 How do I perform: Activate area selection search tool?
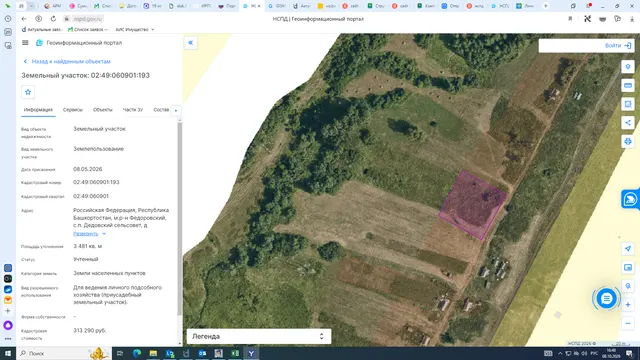(628, 104)
